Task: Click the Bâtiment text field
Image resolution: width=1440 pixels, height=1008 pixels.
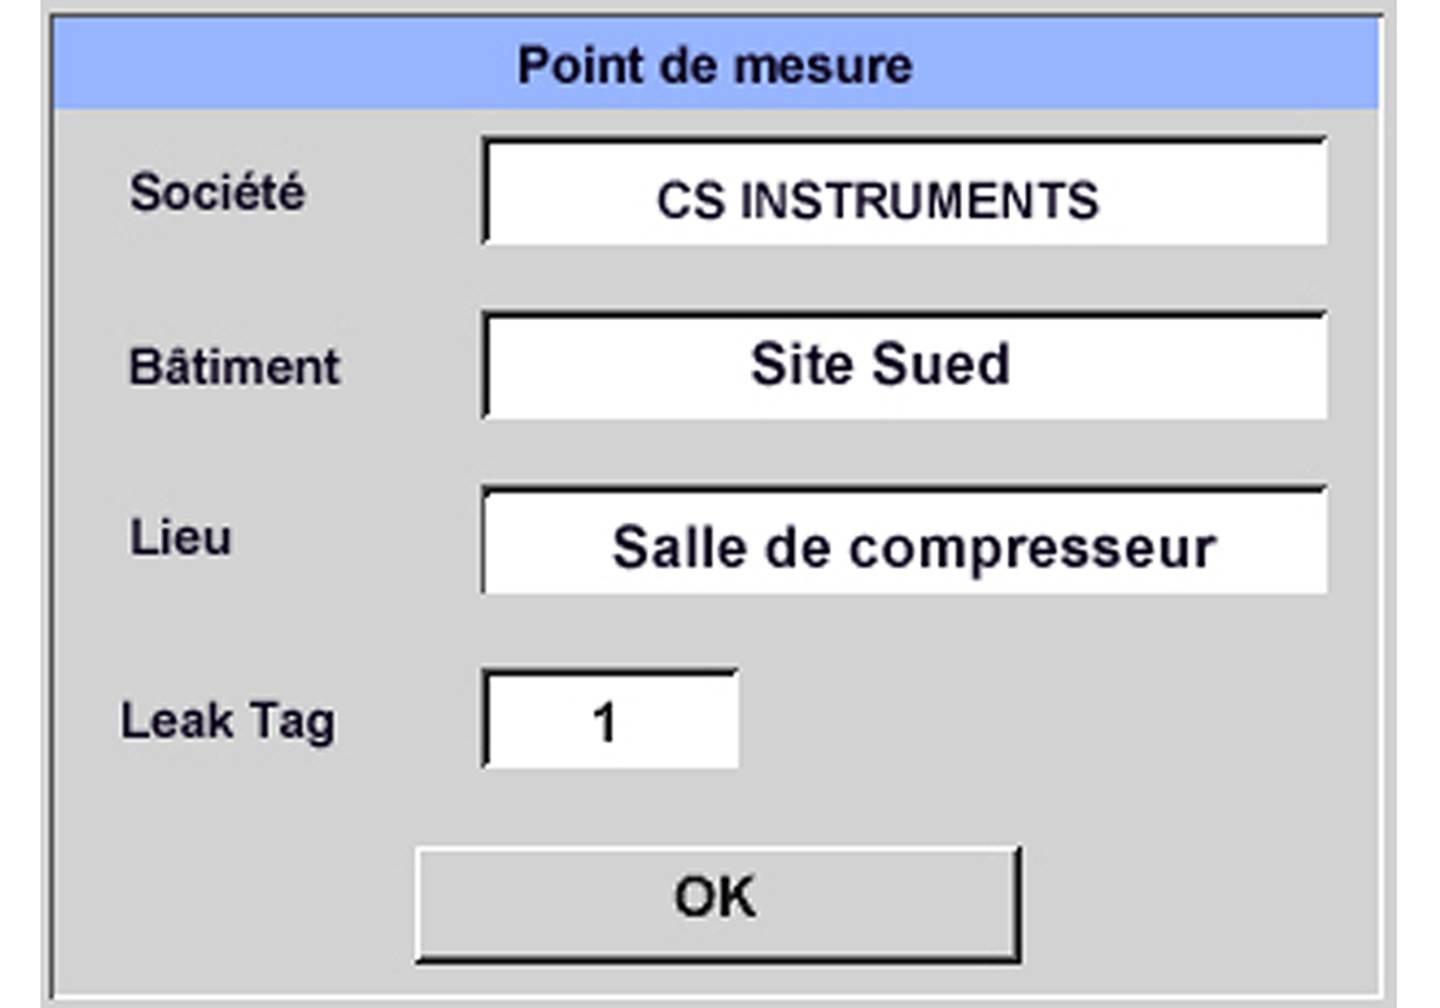Action: click(904, 366)
